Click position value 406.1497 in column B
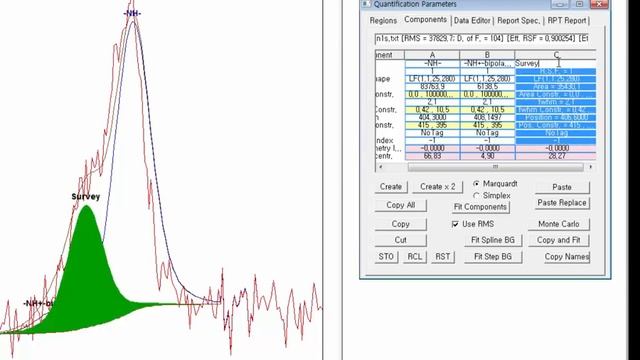The height and width of the screenshot is (360, 640). click(487, 118)
